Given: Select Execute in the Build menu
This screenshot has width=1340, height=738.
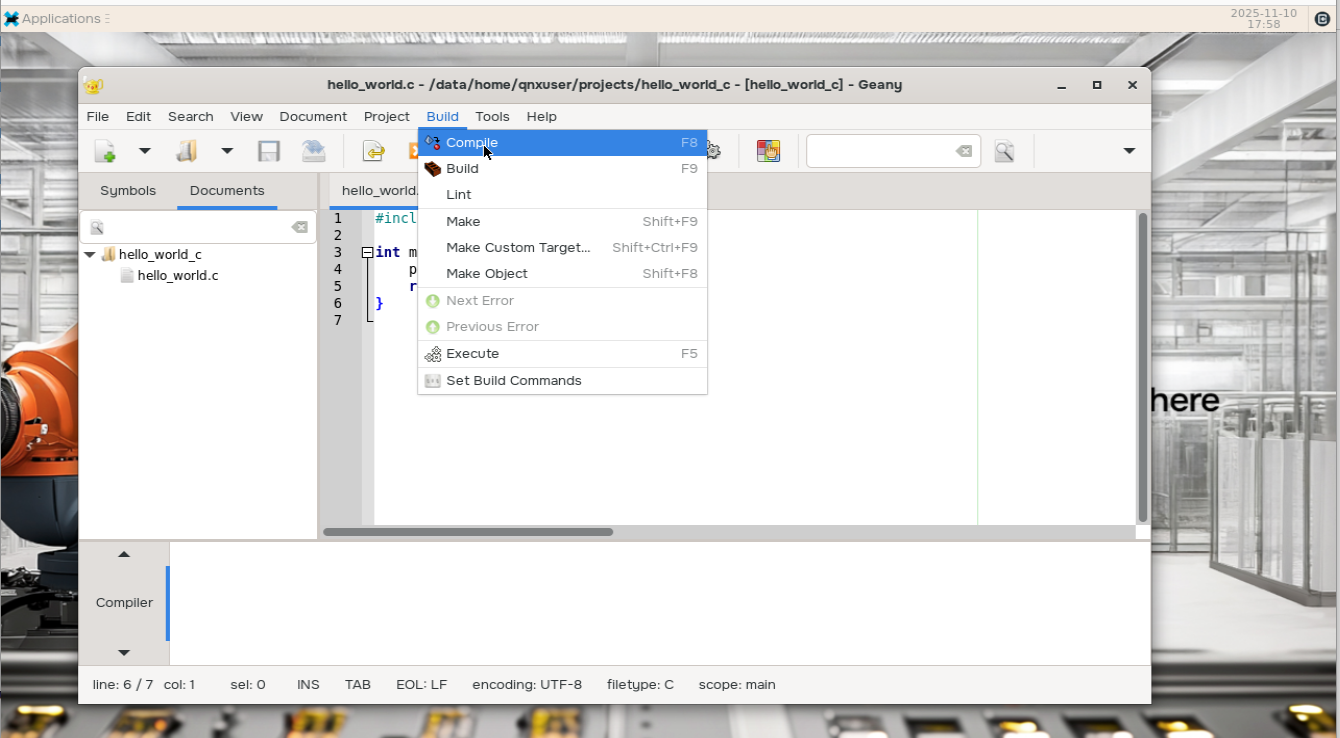Looking at the screenshot, I should (x=472, y=354).
